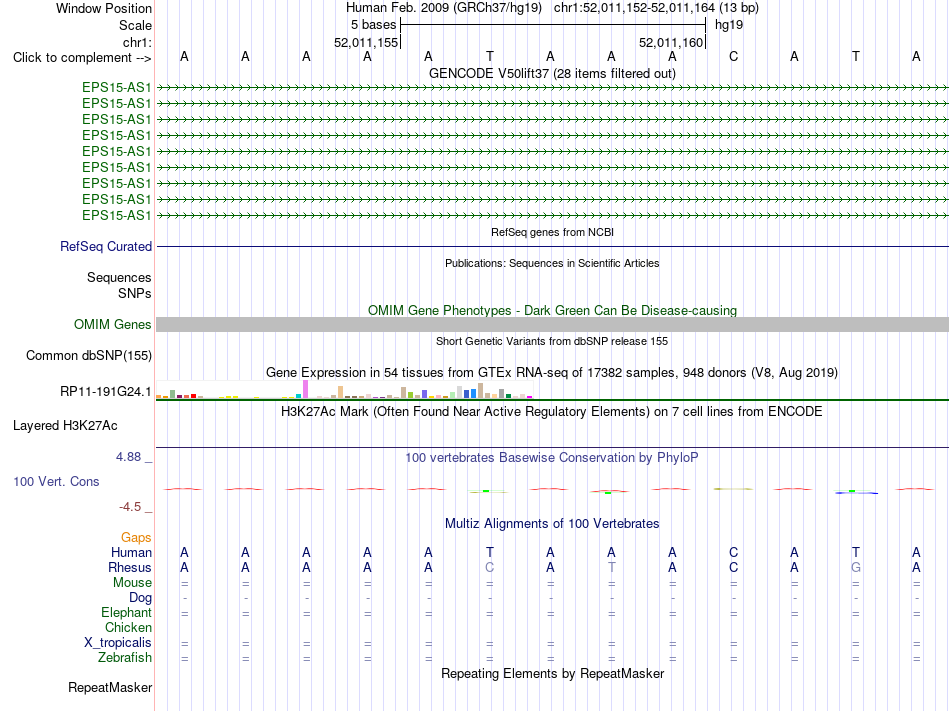This screenshot has height=711, width=950.
Task: Click the '5 bases' scale bar
Action: [x=553, y=25]
